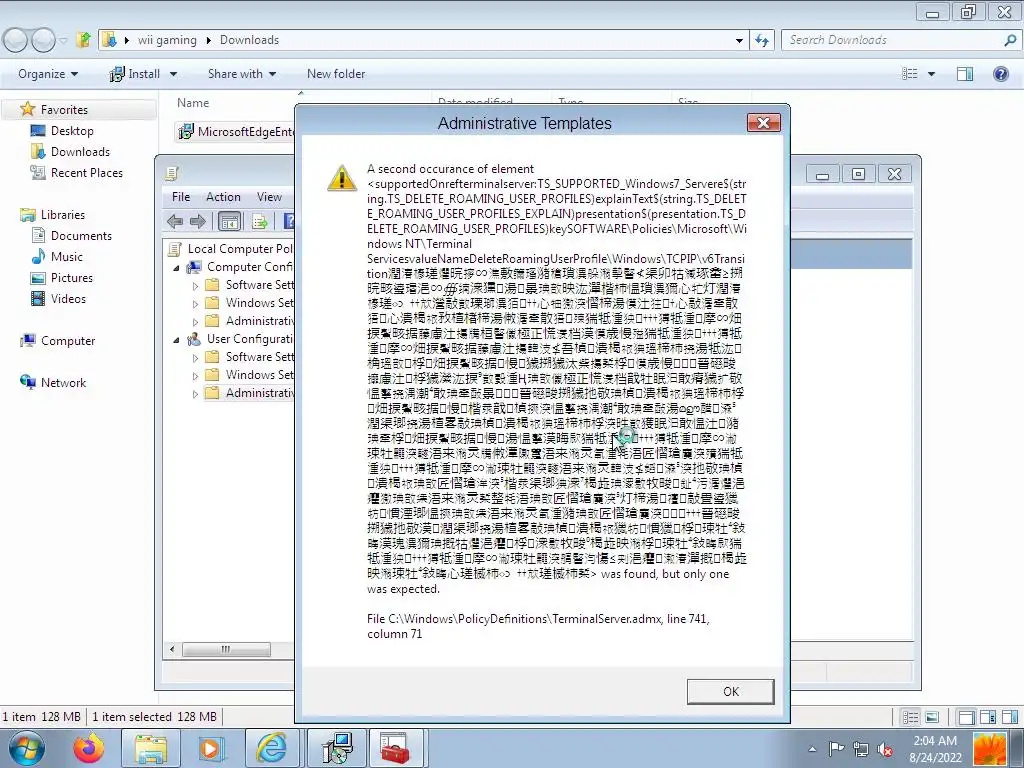
Task: Expand Windows Settings under User Configuration
Action: pyautogui.click(x=195, y=376)
